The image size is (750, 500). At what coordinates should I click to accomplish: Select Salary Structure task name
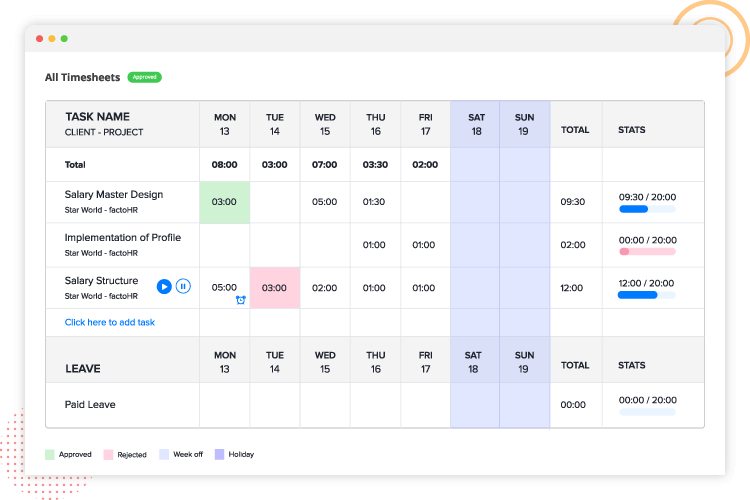pos(101,281)
